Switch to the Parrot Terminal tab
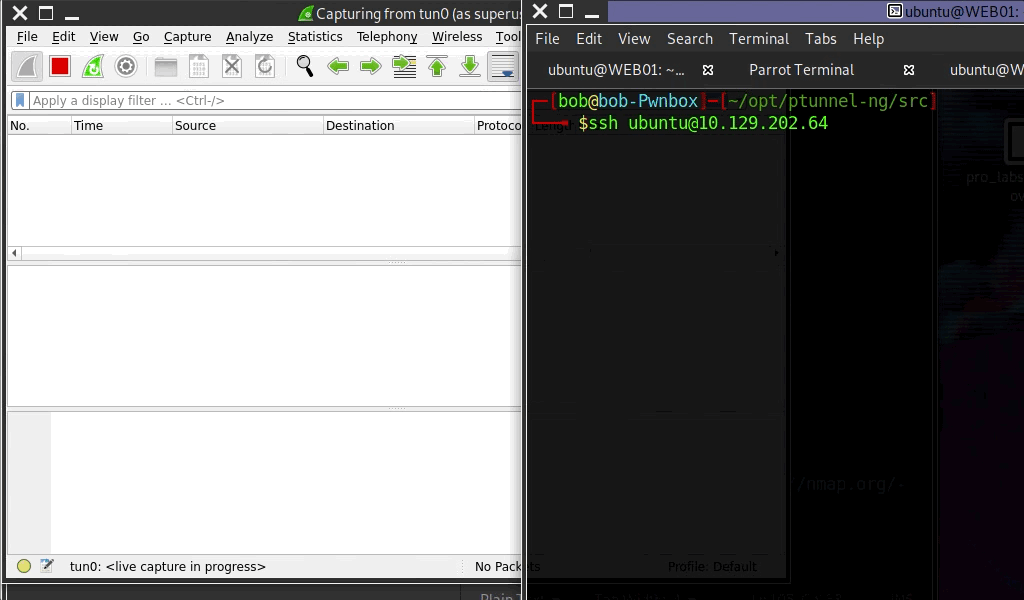This screenshot has width=1024, height=600. (x=801, y=70)
